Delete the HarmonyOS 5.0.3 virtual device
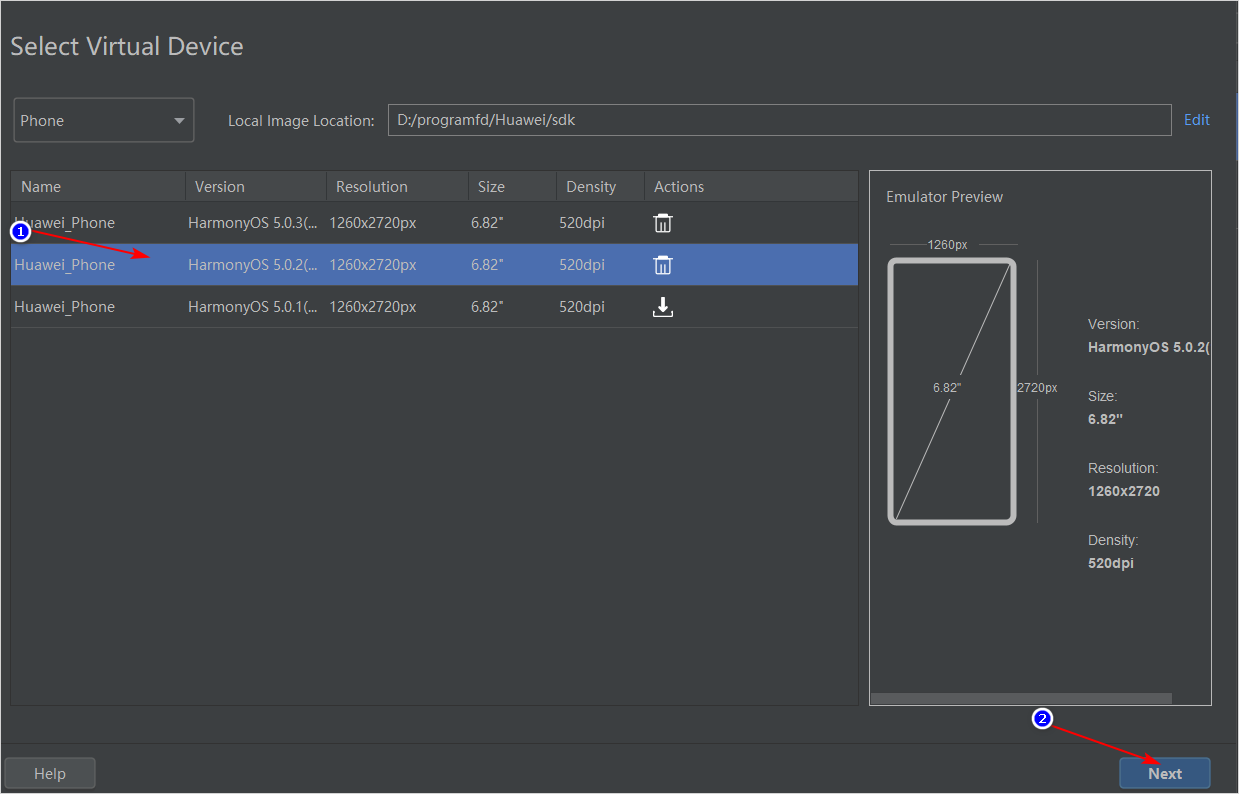 pyautogui.click(x=663, y=223)
